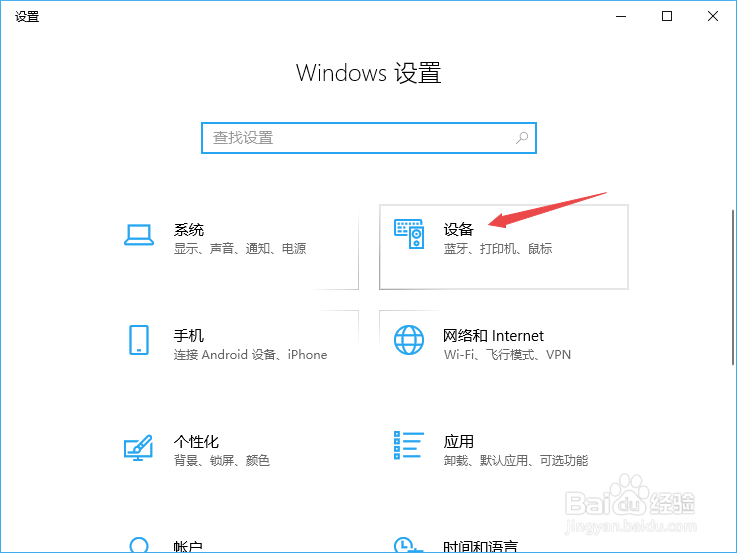Open the 手机 settings category
Viewport: 737px width, 553px height.
234,352
